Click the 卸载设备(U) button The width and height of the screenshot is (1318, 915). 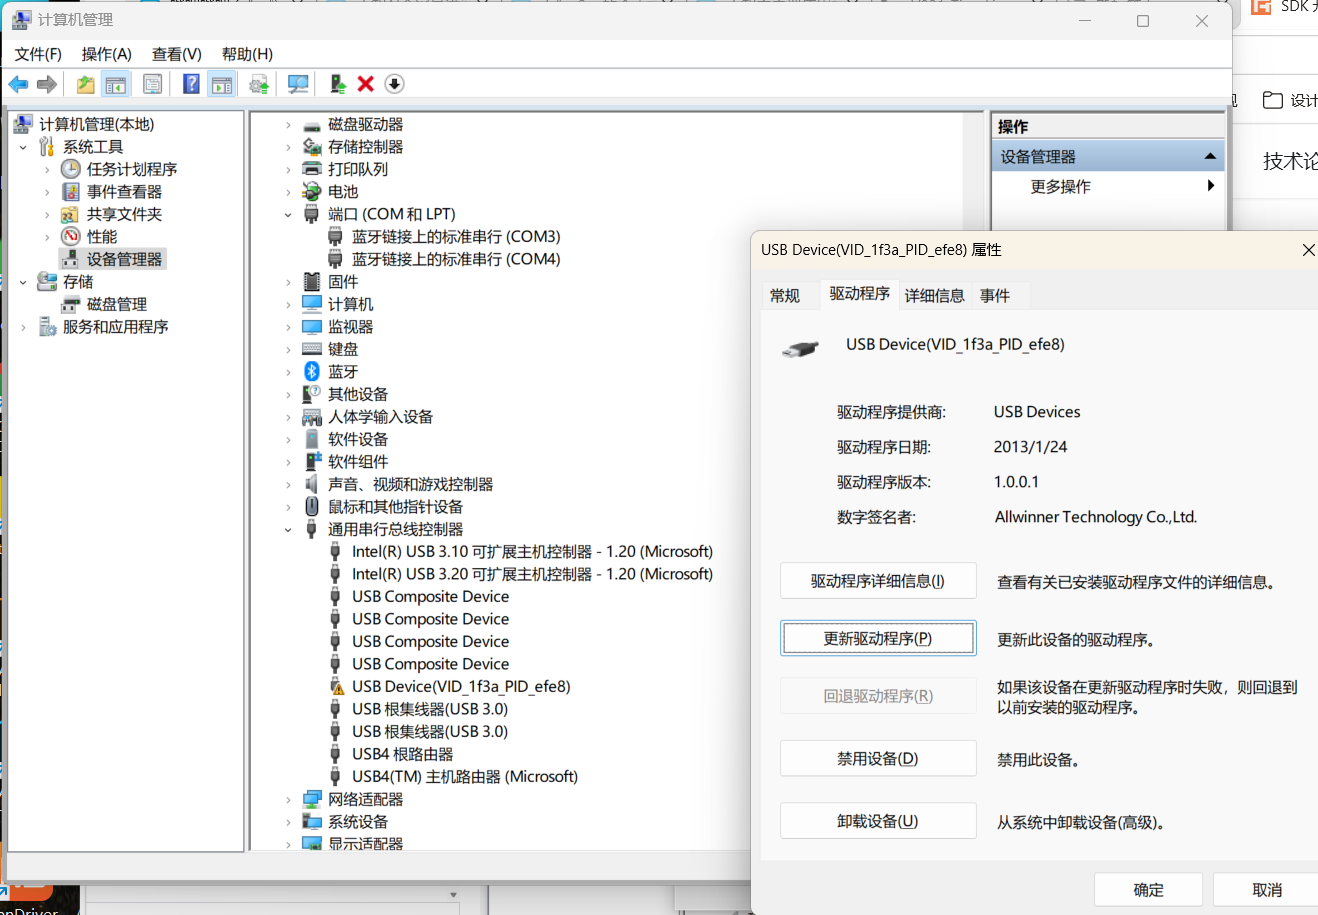[x=878, y=821]
